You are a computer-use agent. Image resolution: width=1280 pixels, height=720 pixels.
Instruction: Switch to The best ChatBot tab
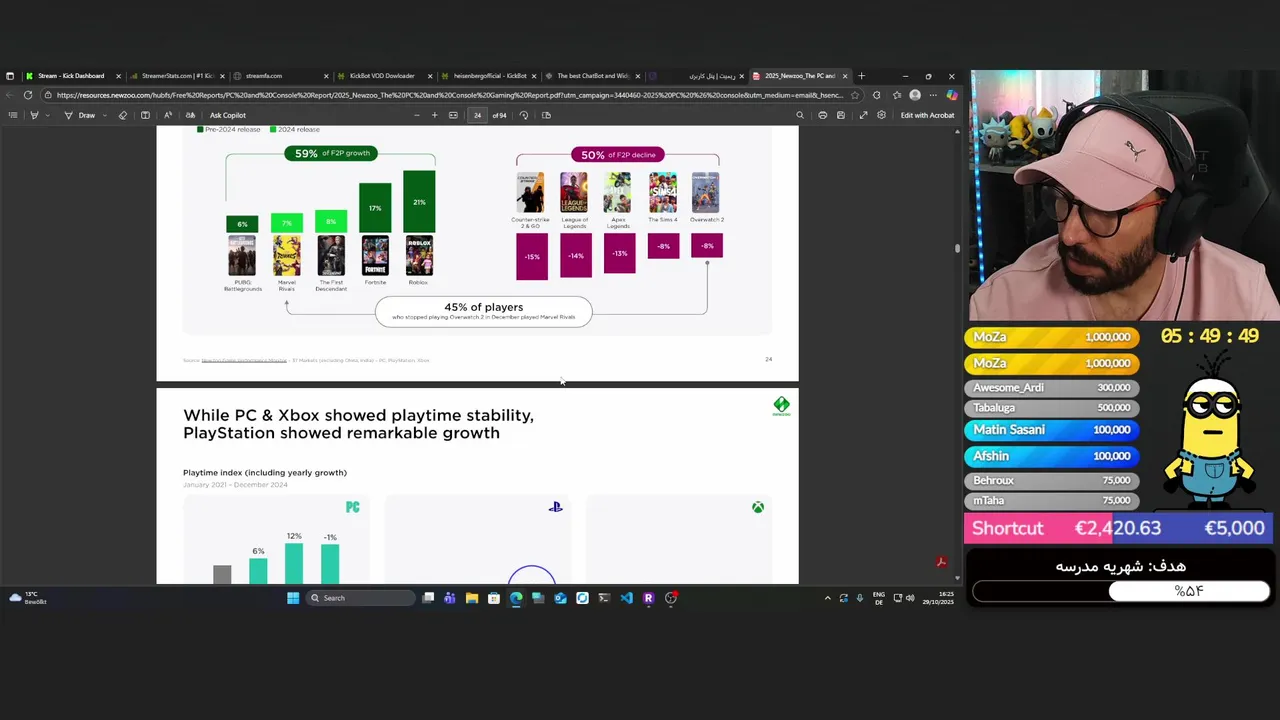coord(592,76)
